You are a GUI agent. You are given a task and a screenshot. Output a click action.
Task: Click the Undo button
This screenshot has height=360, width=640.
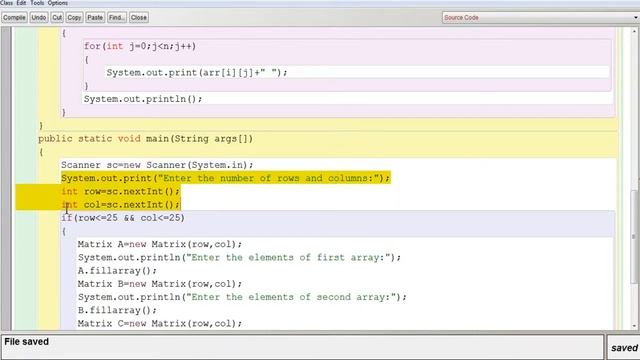coord(39,18)
